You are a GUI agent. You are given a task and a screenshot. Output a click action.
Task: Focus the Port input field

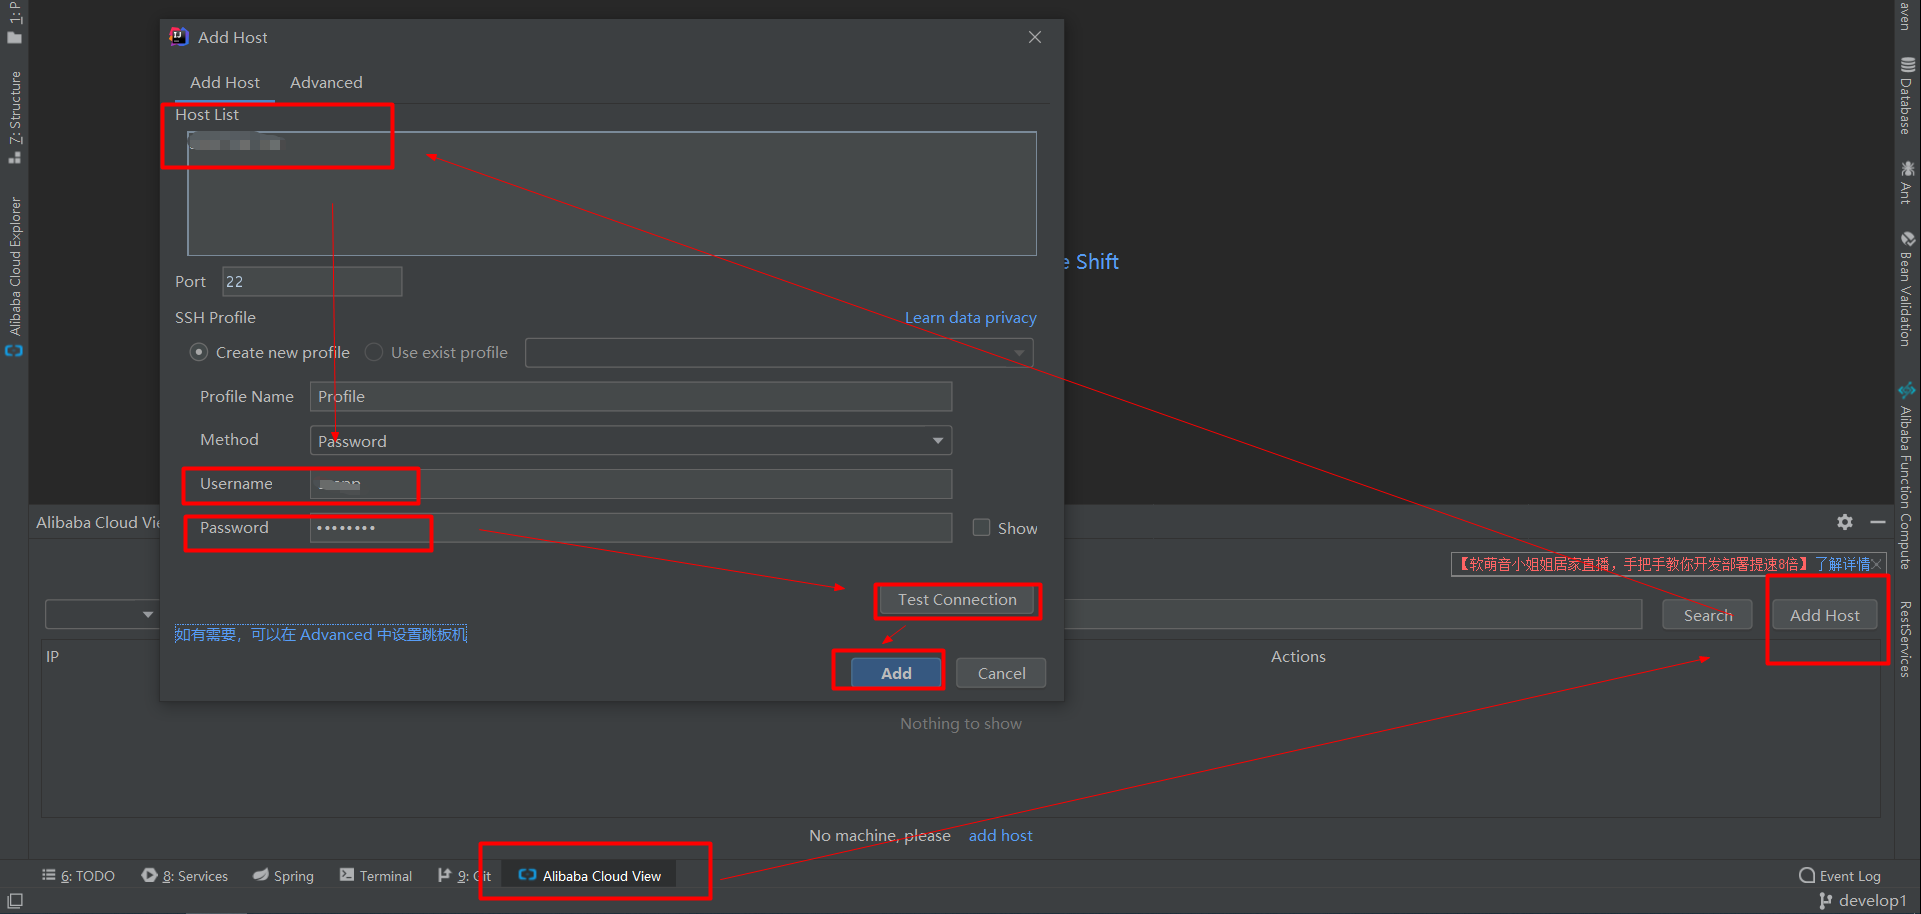[312, 282]
